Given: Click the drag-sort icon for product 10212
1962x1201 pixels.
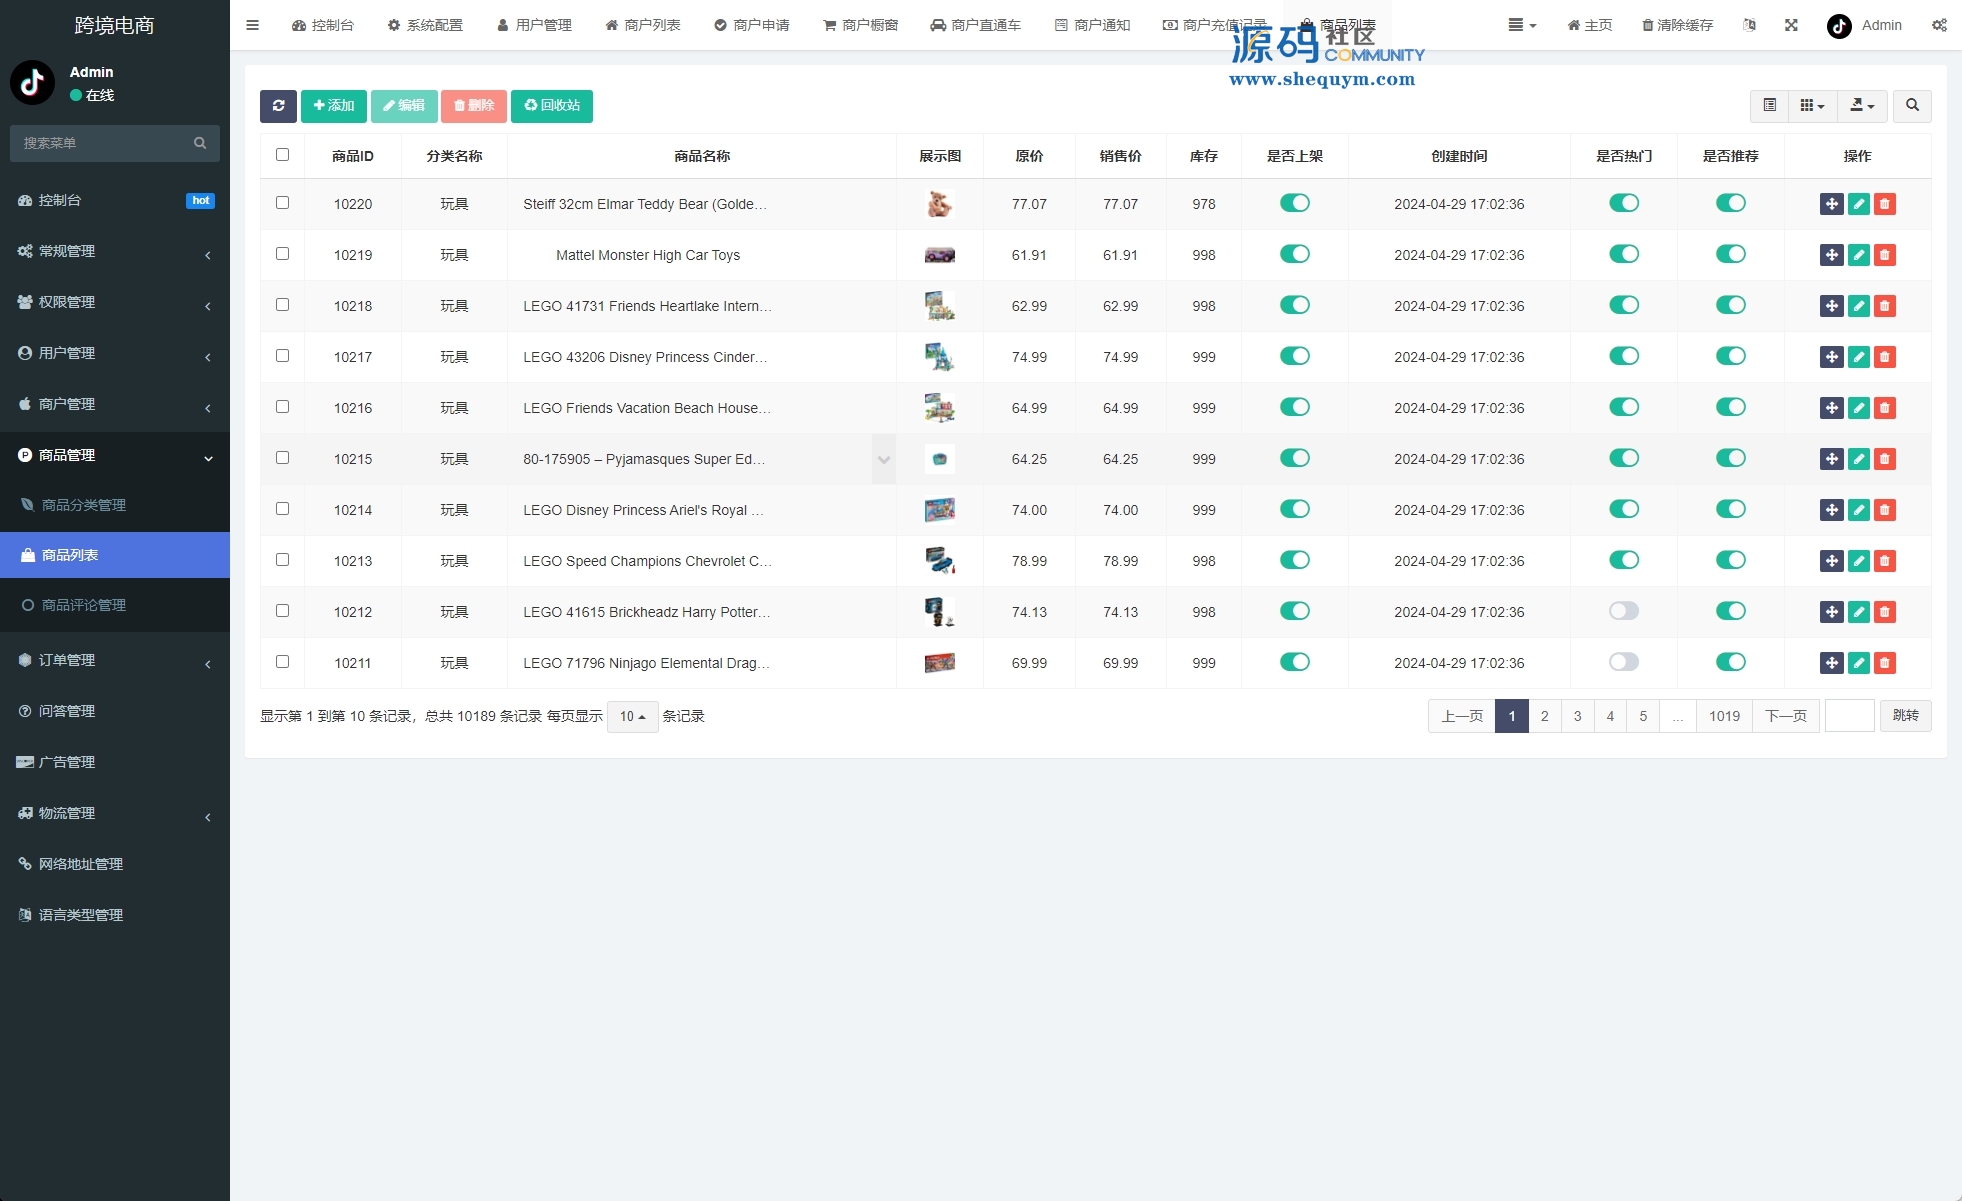Looking at the screenshot, I should click(1831, 612).
